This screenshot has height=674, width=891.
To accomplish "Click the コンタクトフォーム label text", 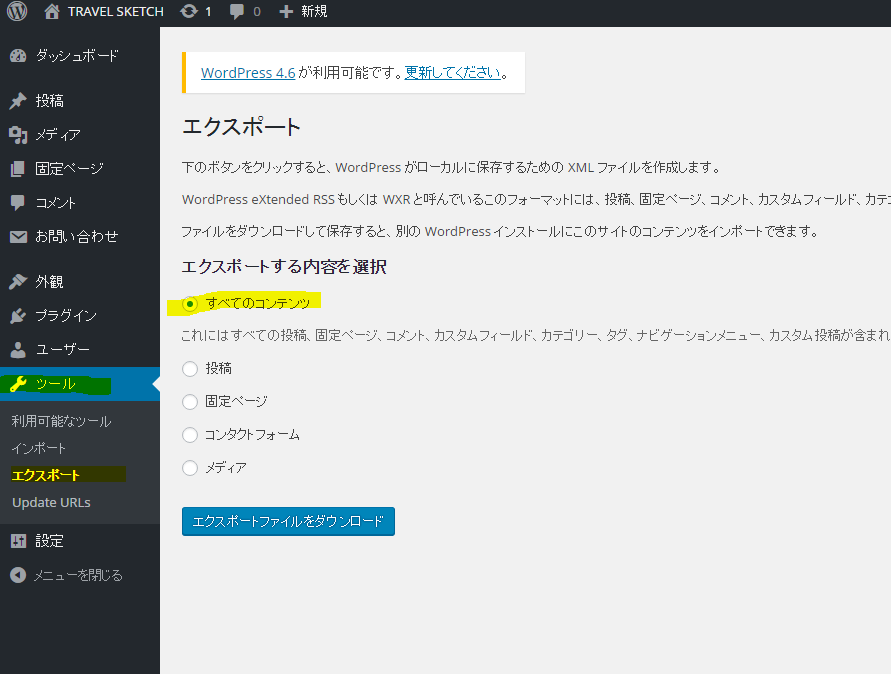I will click(x=252, y=435).
